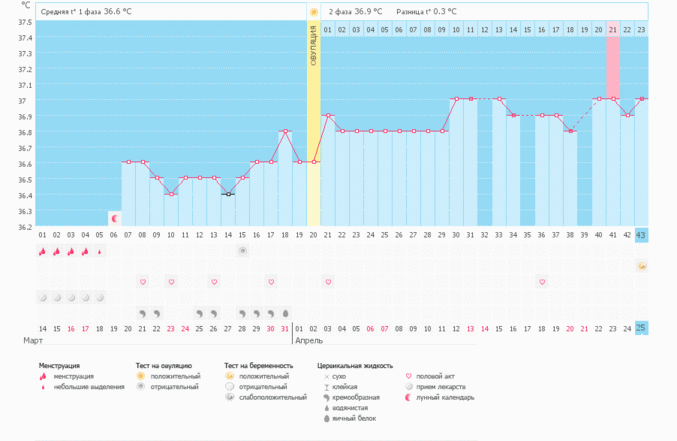Select the hollow temperature point on cycle day 14
Image resolution: width=677 pixels, height=441 pixels.
click(x=228, y=194)
